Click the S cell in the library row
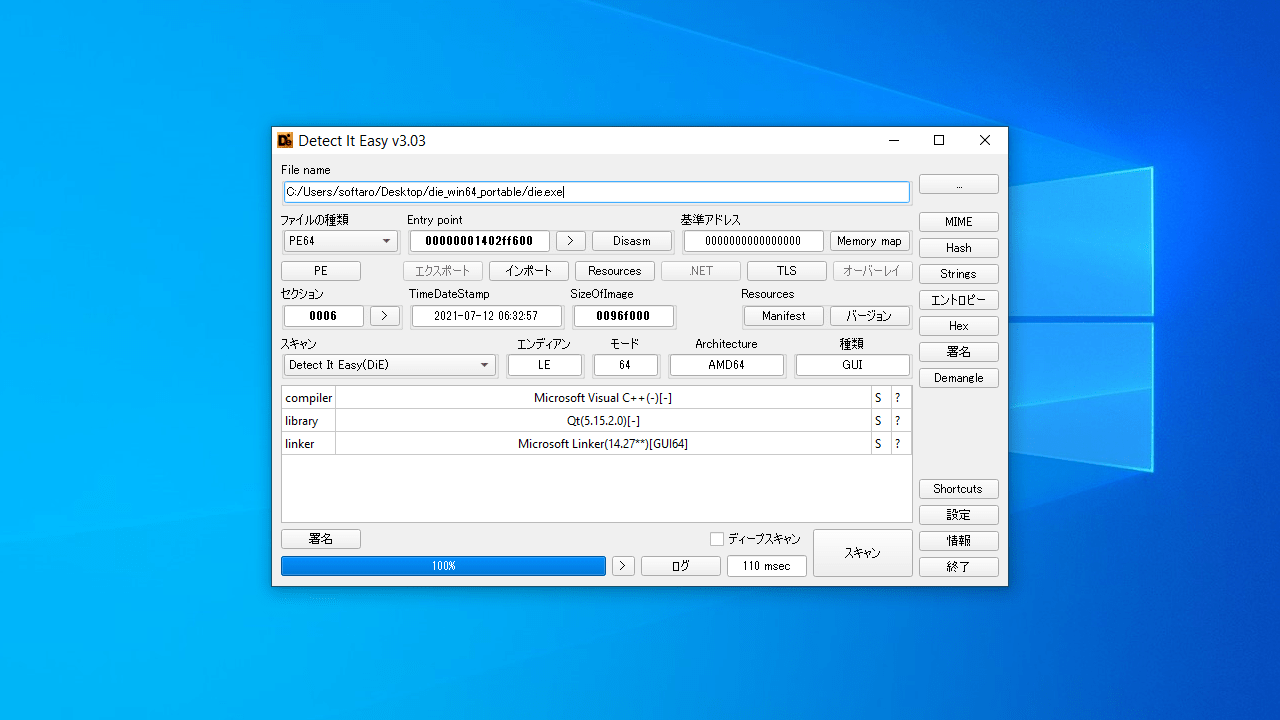 [881, 421]
